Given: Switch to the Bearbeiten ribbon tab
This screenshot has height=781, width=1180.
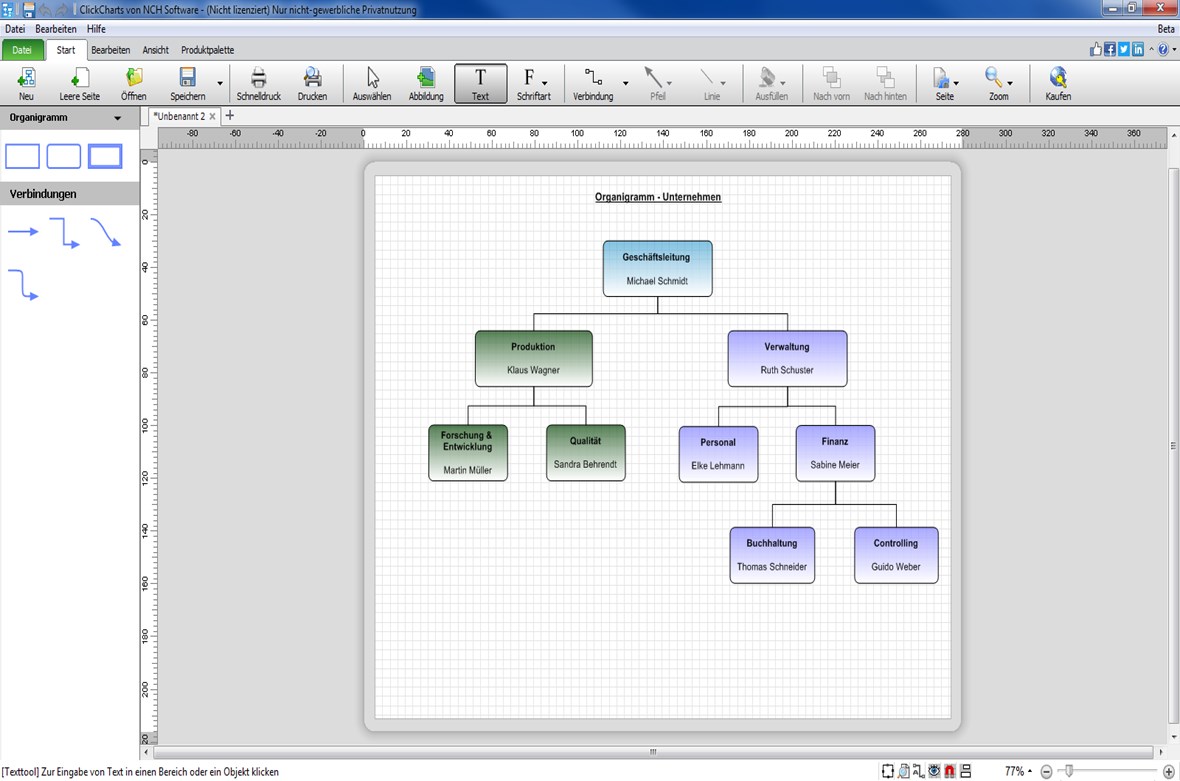Looking at the screenshot, I should (x=111, y=50).
